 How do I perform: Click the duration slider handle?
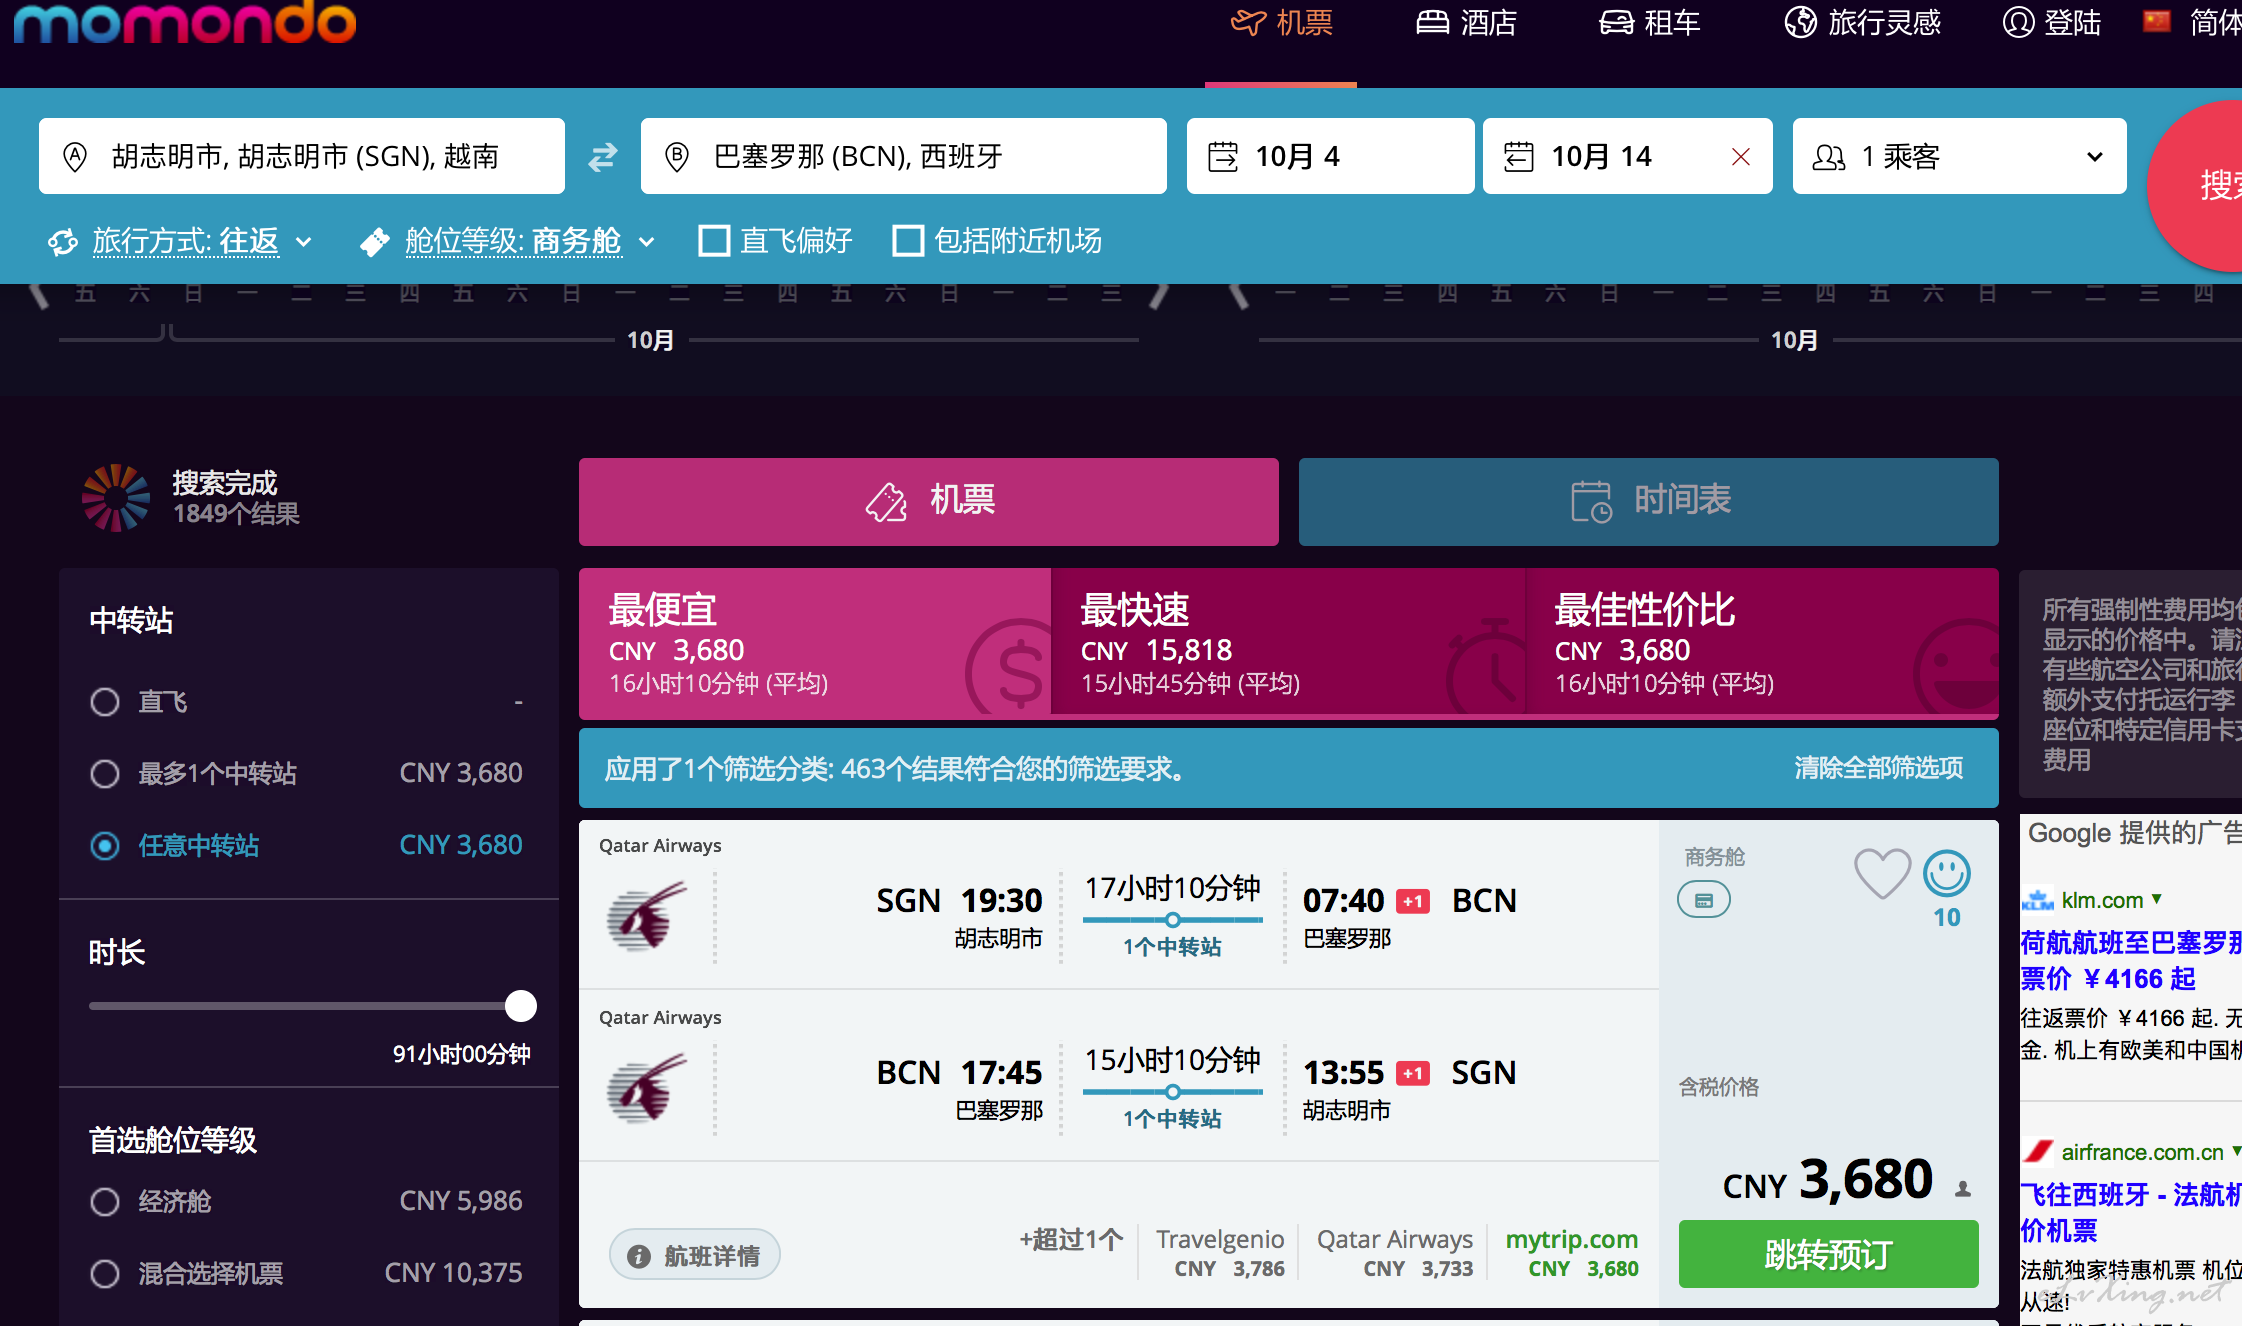point(521,1006)
